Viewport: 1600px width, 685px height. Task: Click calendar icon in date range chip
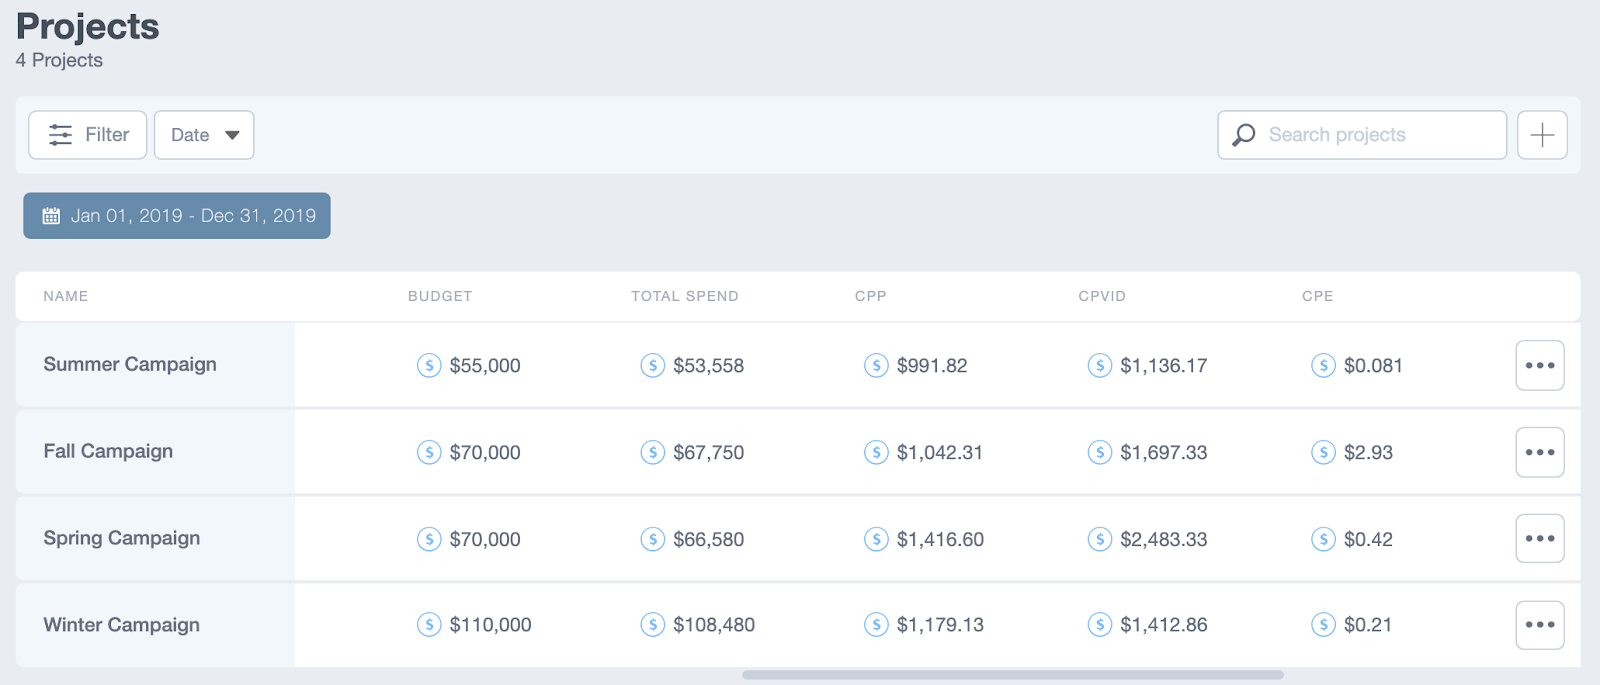pos(51,216)
